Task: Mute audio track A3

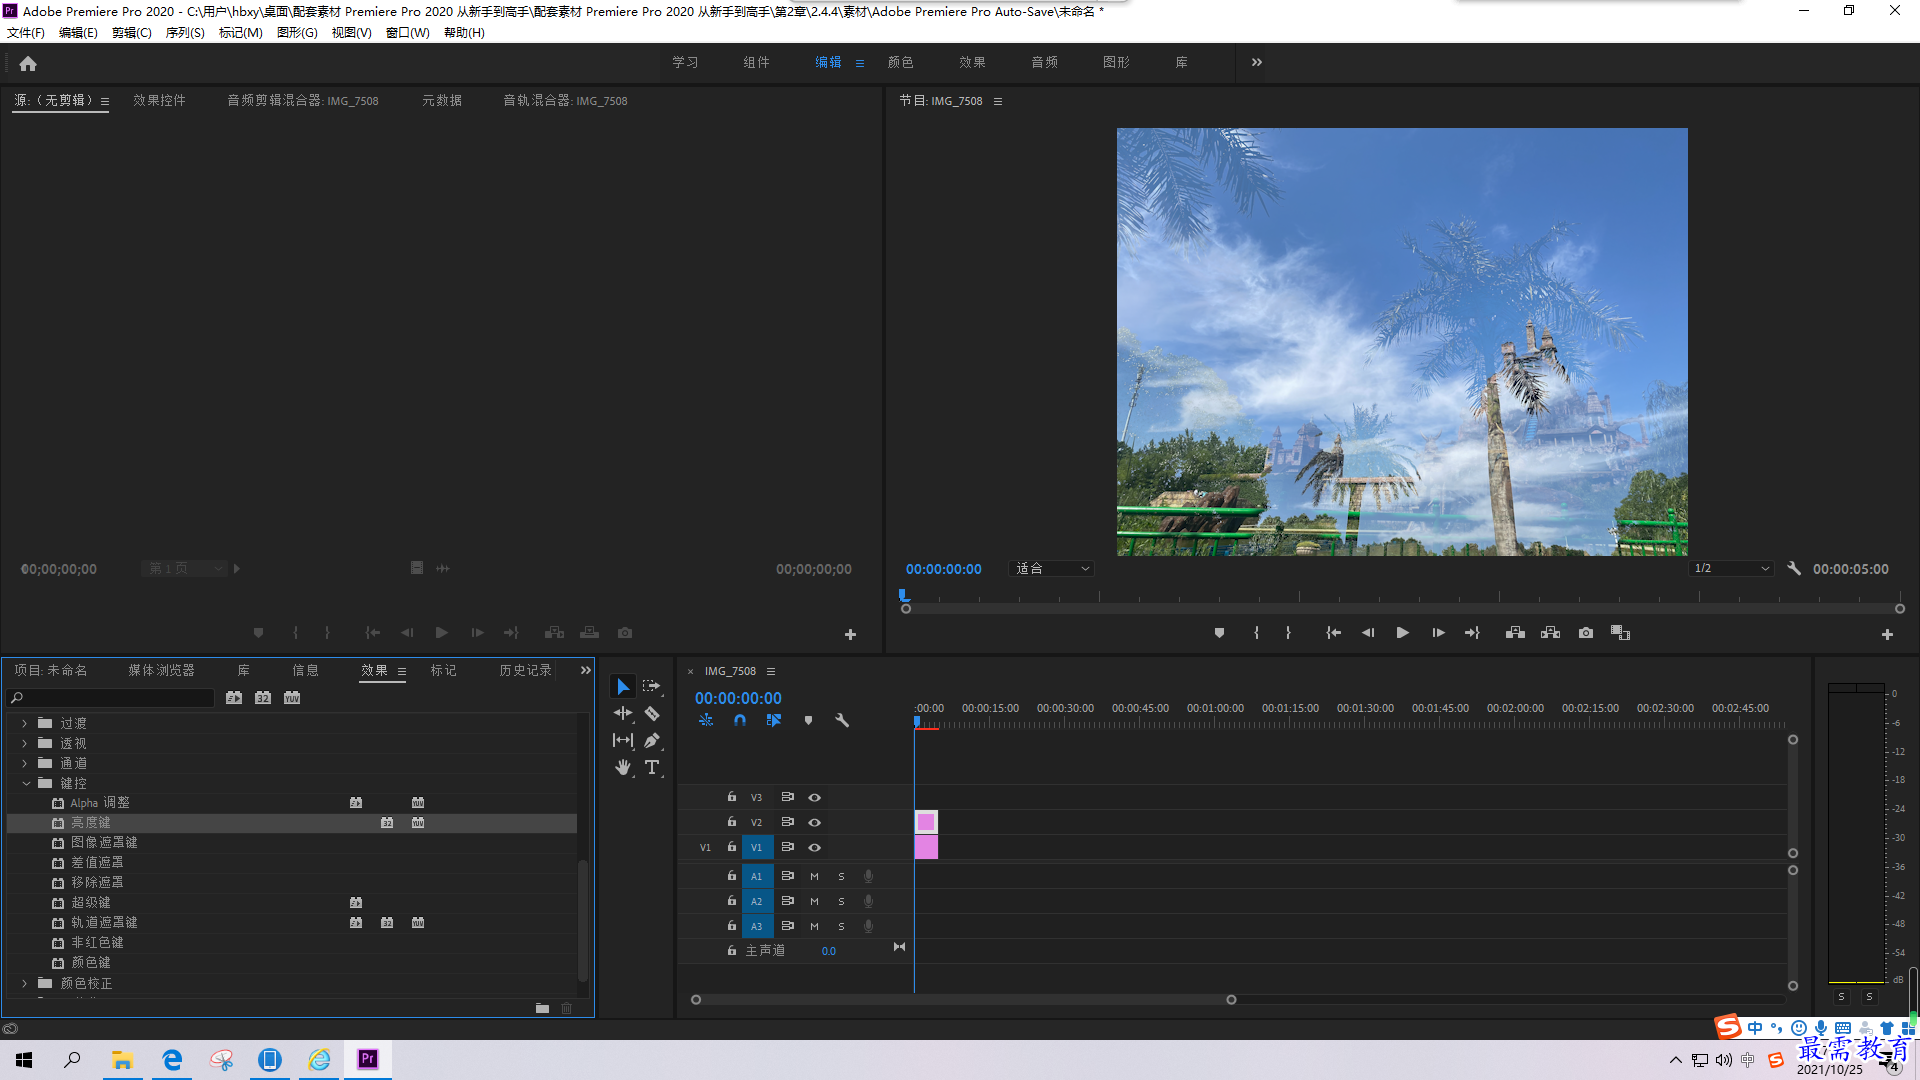Action: click(x=814, y=926)
